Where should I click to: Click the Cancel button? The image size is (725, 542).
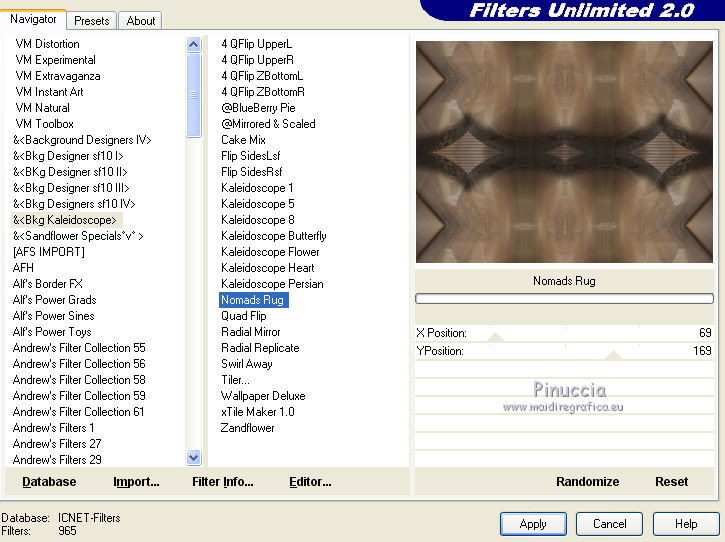[x=609, y=524]
